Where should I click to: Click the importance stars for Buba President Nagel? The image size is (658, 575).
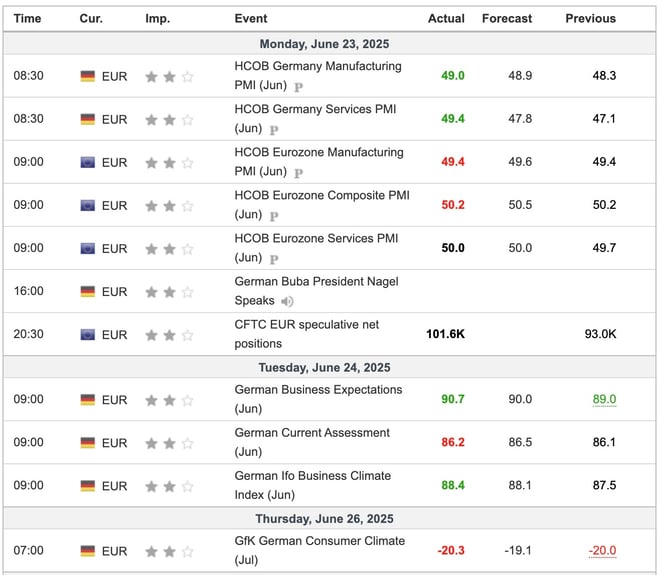pos(169,292)
